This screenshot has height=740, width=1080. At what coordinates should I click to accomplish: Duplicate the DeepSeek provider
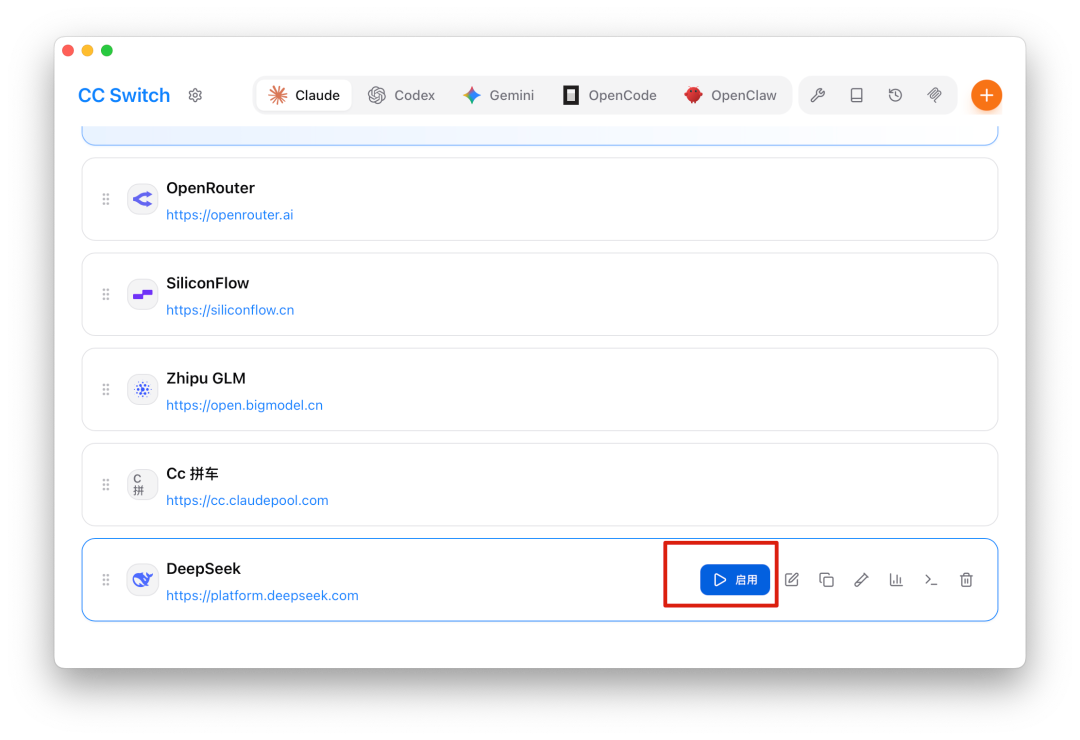point(827,579)
